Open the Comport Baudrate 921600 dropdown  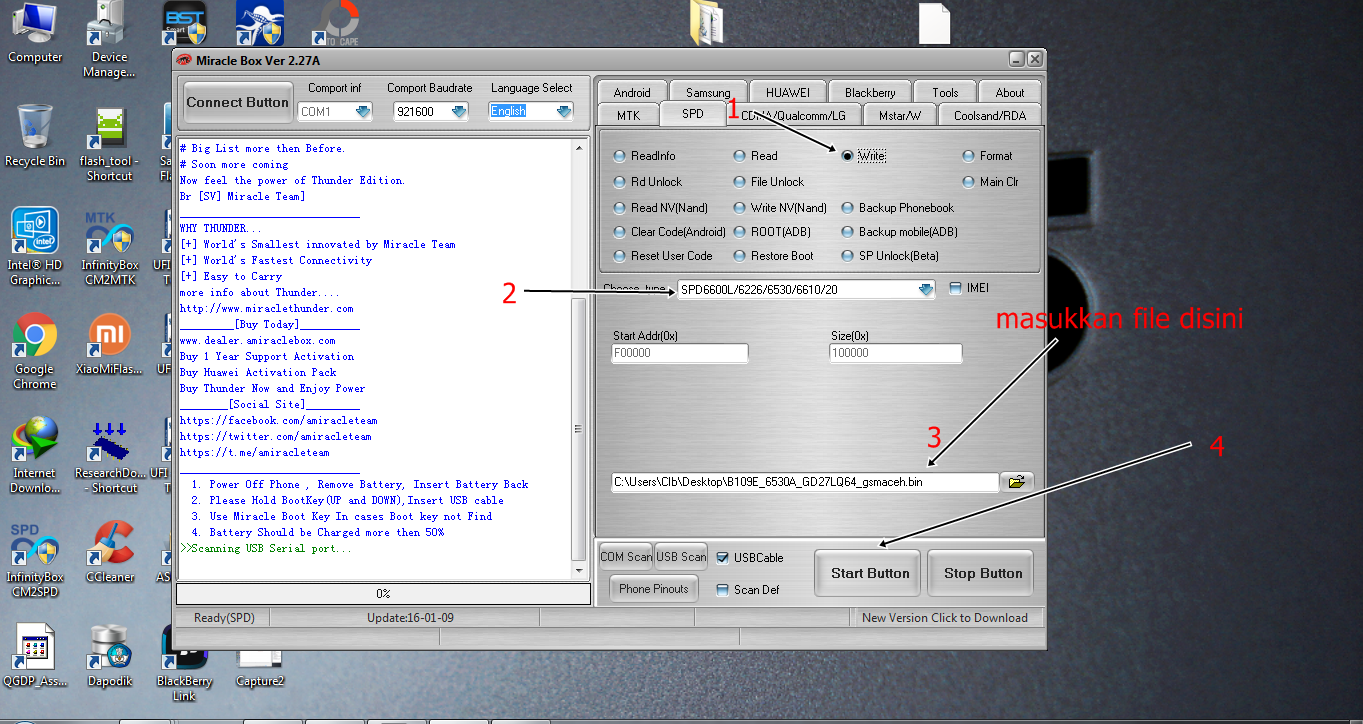point(459,111)
